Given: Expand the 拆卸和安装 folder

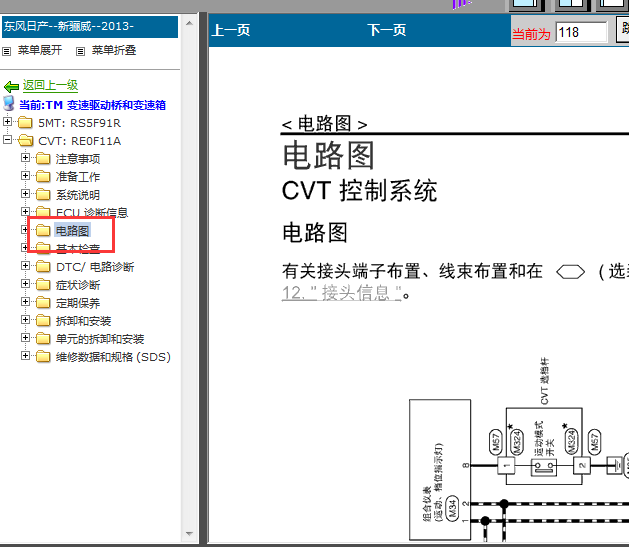Looking at the screenshot, I should pos(25,320).
